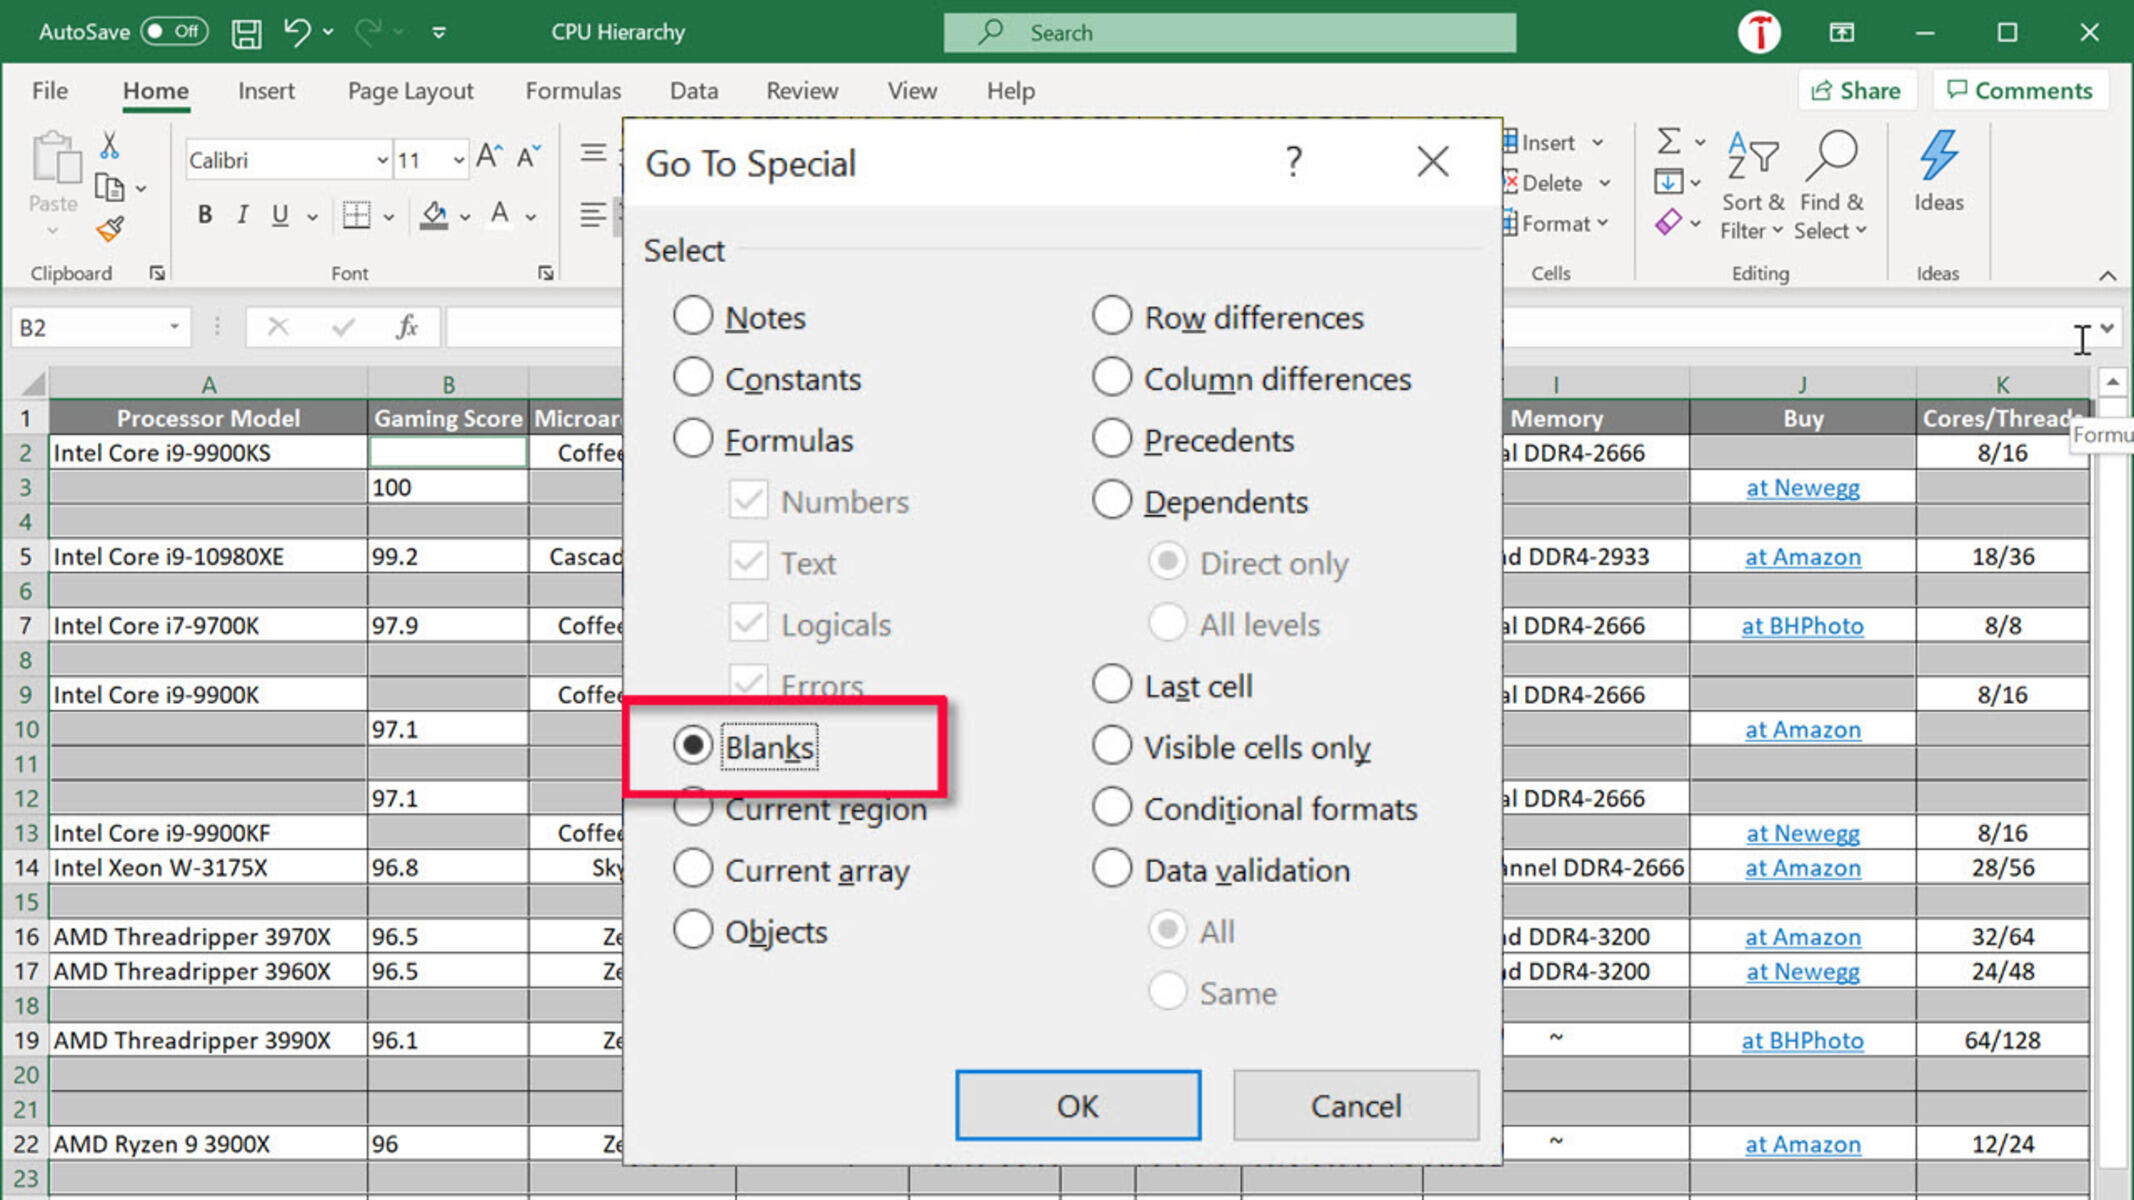Click the Format Cells icon
The image size is (2134, 1200).
pos(545,273)
